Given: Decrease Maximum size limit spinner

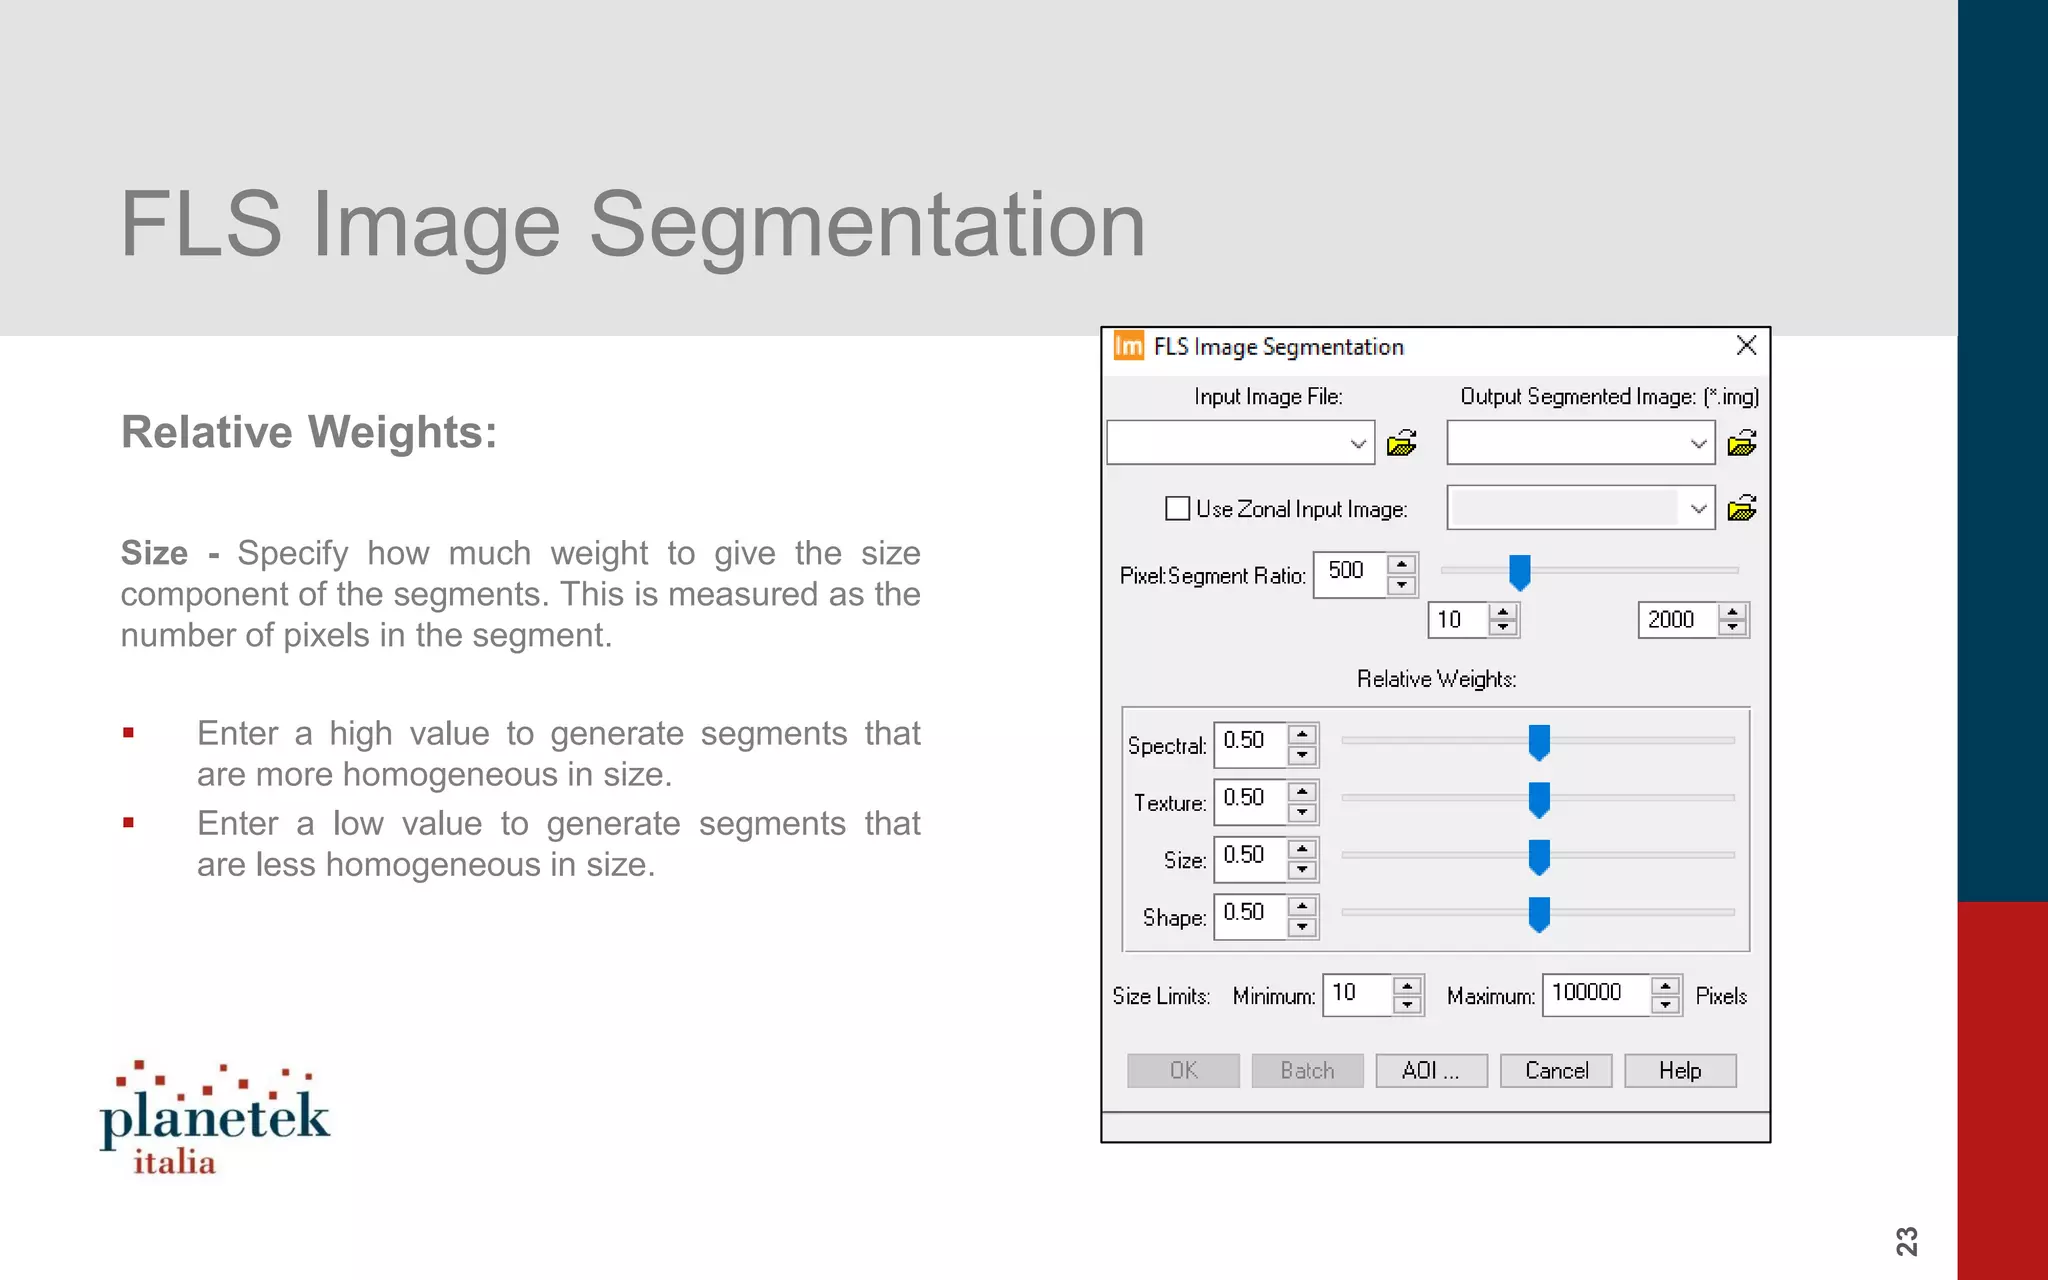Looking at the screenshot, I should tap(1665, 1005).
